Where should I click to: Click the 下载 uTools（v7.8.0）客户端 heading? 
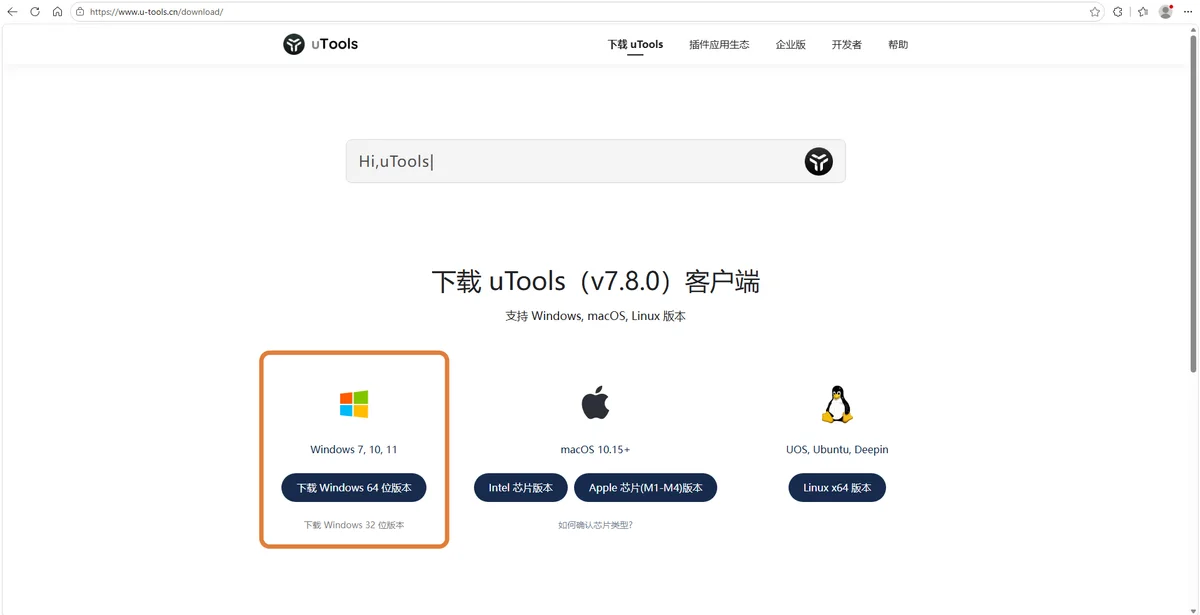point(595,281)
